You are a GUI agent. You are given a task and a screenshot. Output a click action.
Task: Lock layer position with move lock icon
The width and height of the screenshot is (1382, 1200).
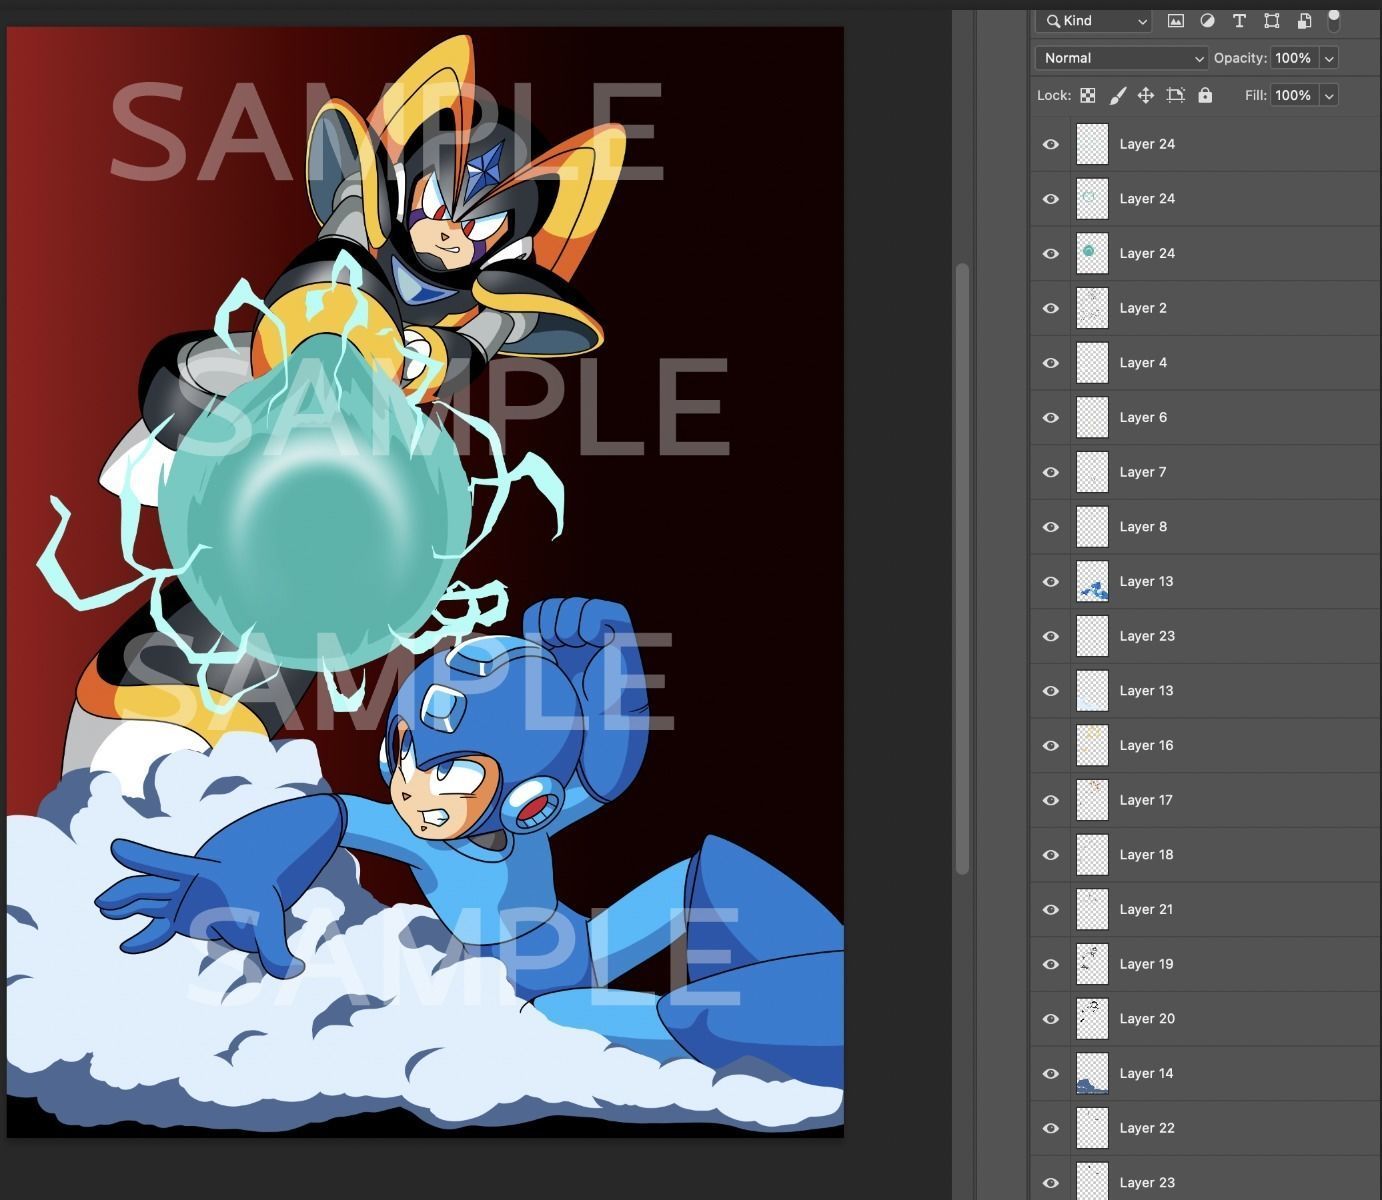[1146, 95]
